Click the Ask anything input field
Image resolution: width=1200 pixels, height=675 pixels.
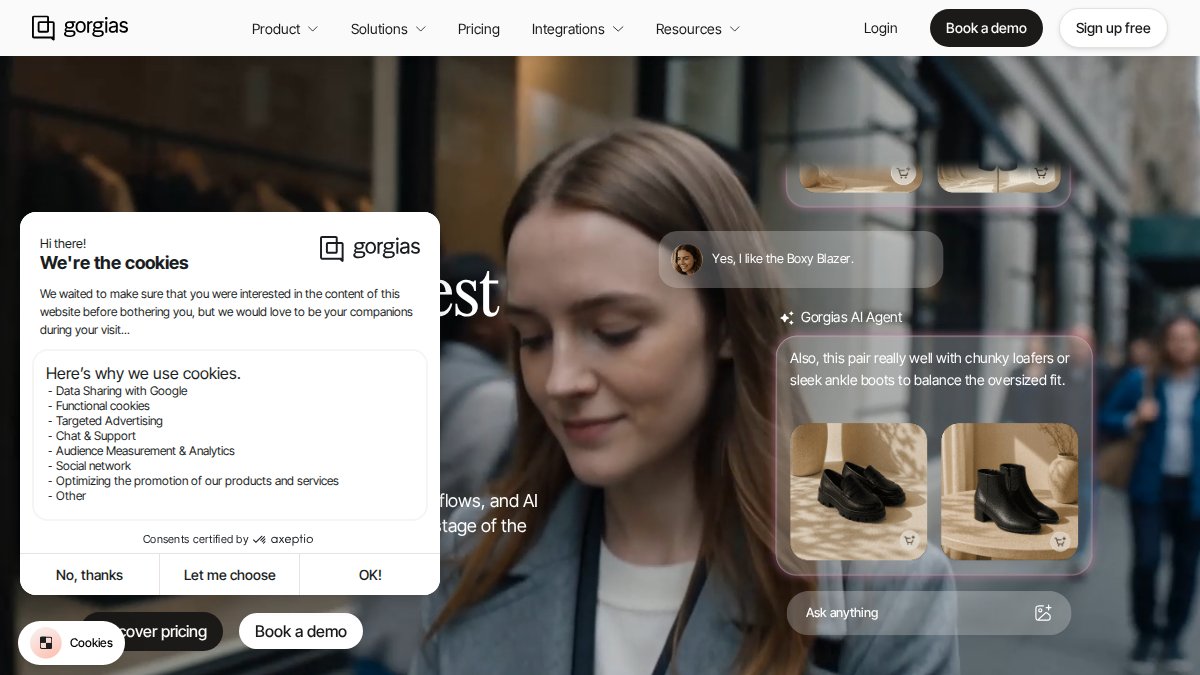(x=929, y=613)
